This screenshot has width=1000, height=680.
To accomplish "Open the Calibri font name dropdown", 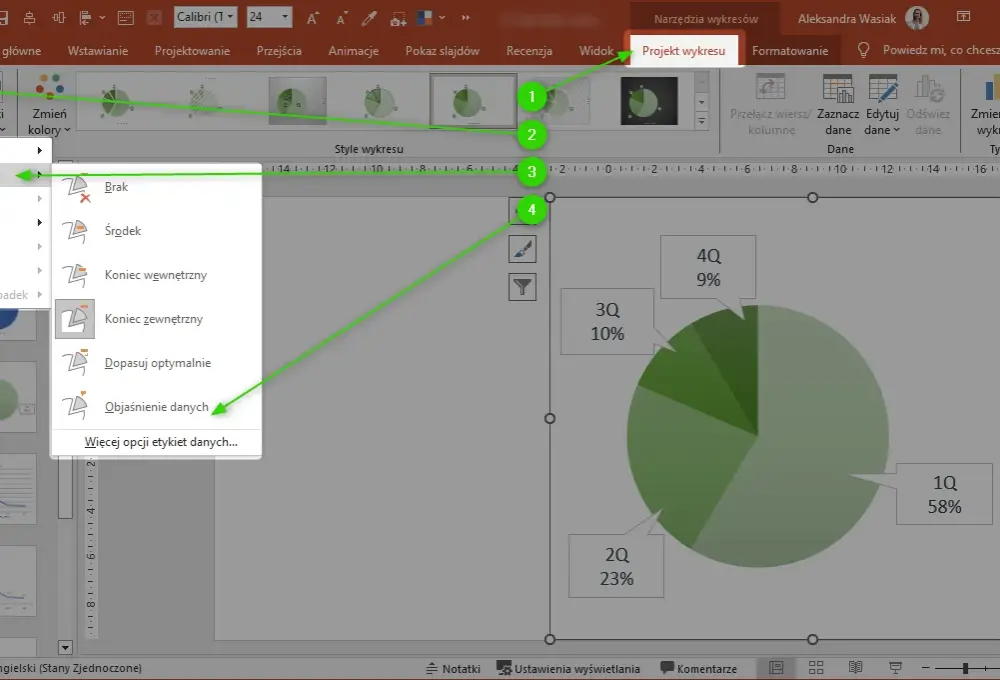I will coord(230,17).
